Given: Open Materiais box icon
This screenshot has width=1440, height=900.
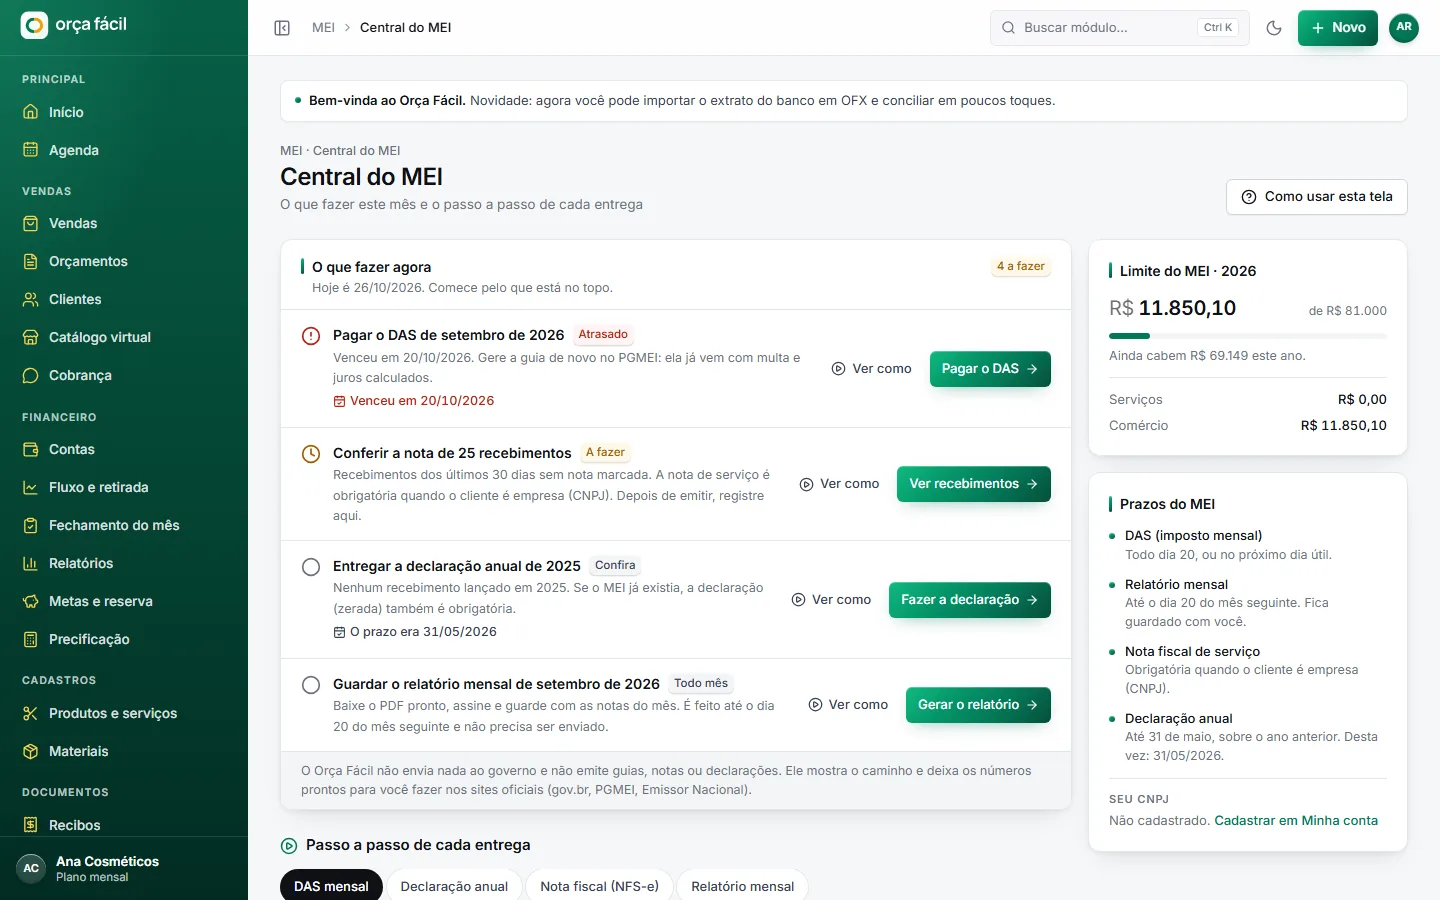Looking at the screenshot, I should (31, 751).
